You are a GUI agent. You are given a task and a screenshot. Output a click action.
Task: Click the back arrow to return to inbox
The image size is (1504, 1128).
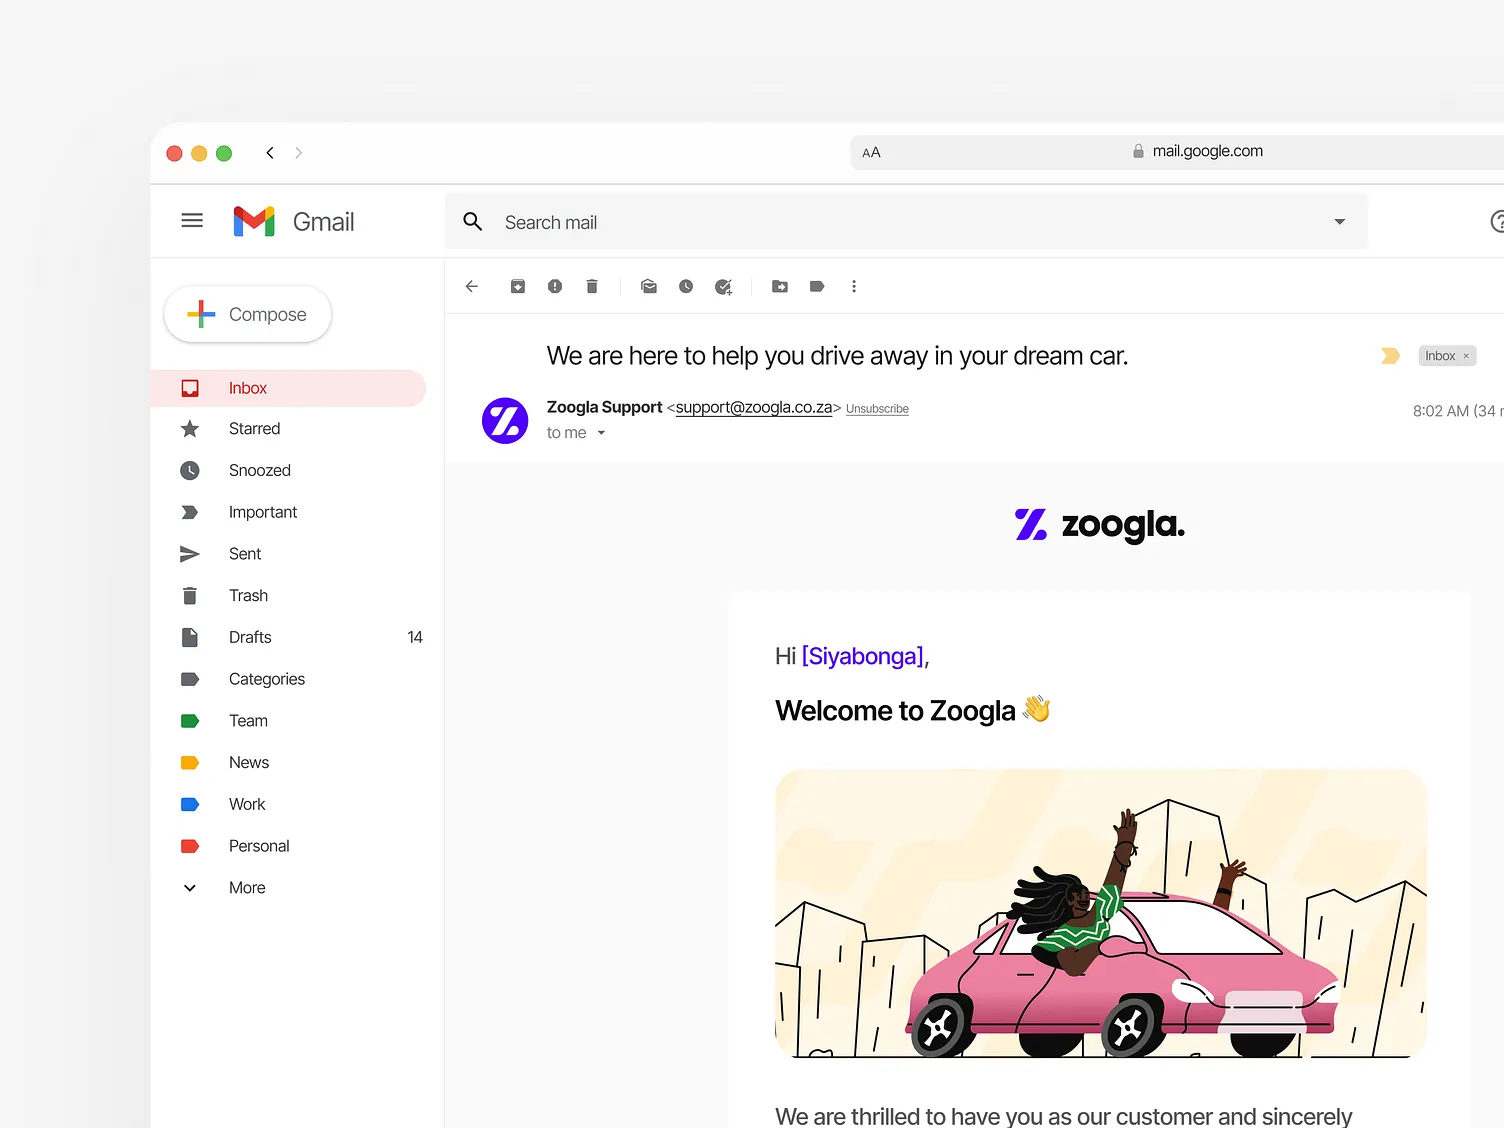coord(472,287)
